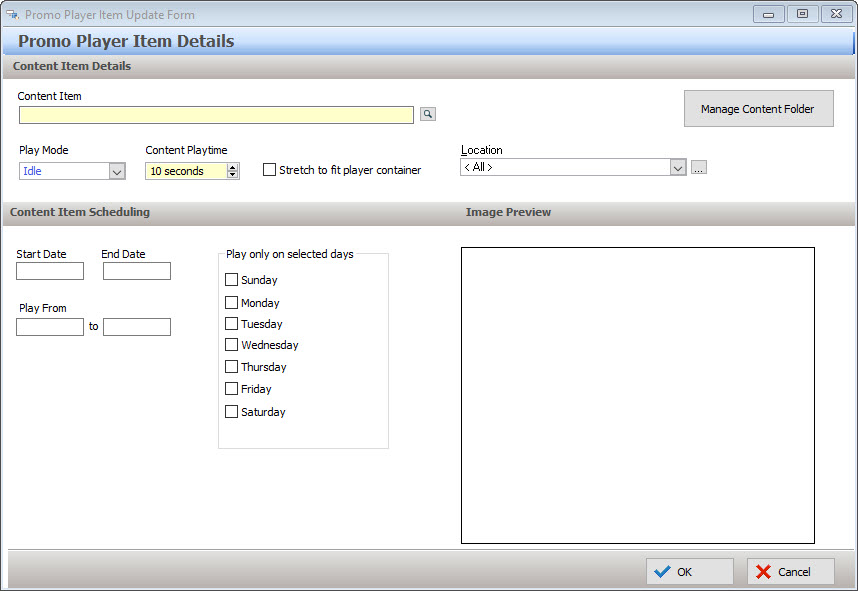Click the Content Item search magnifier icon

(x=428, y=115)
